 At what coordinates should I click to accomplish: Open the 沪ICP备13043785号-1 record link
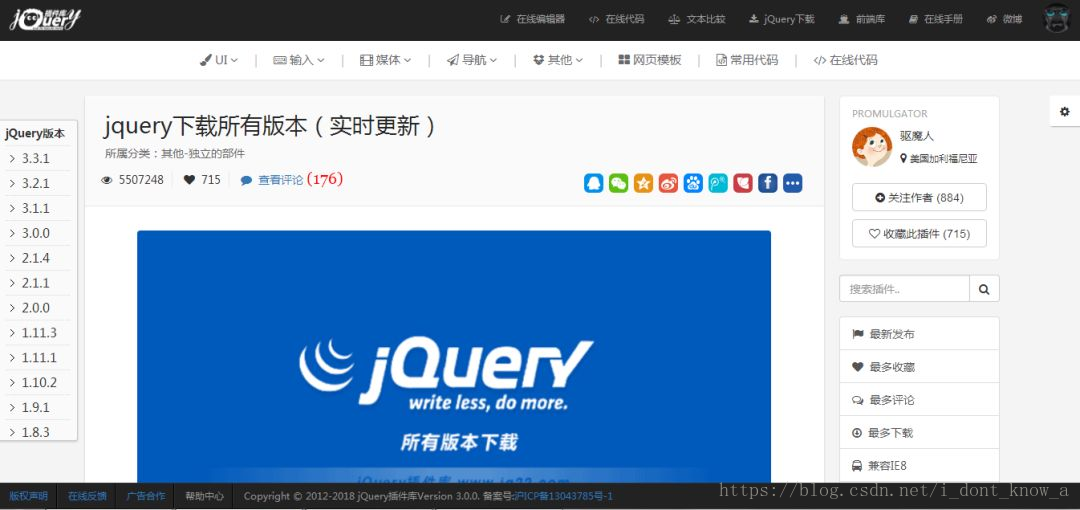[x=563, y=496]
